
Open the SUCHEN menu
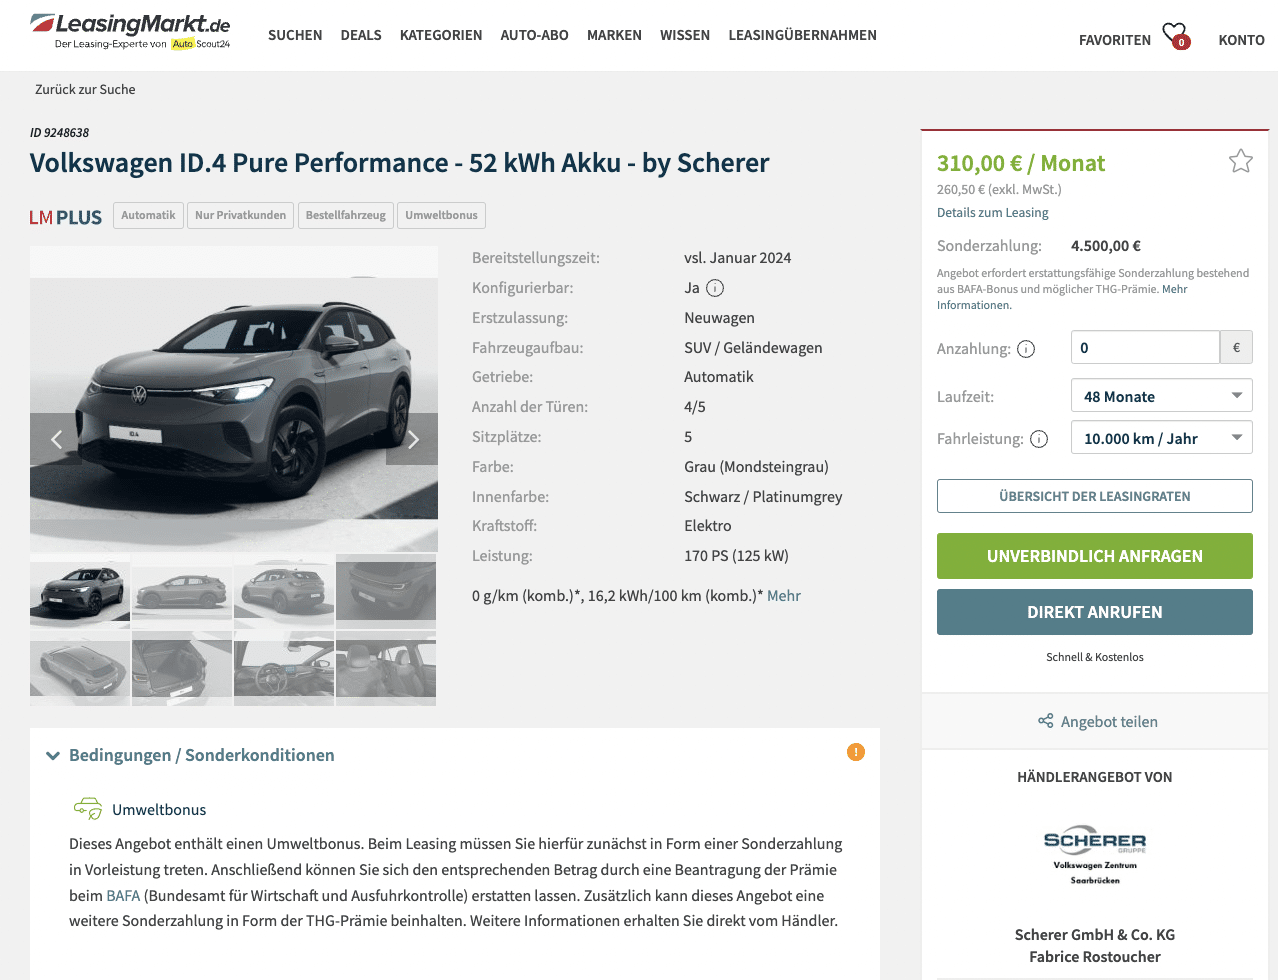[x=295, y=35]
